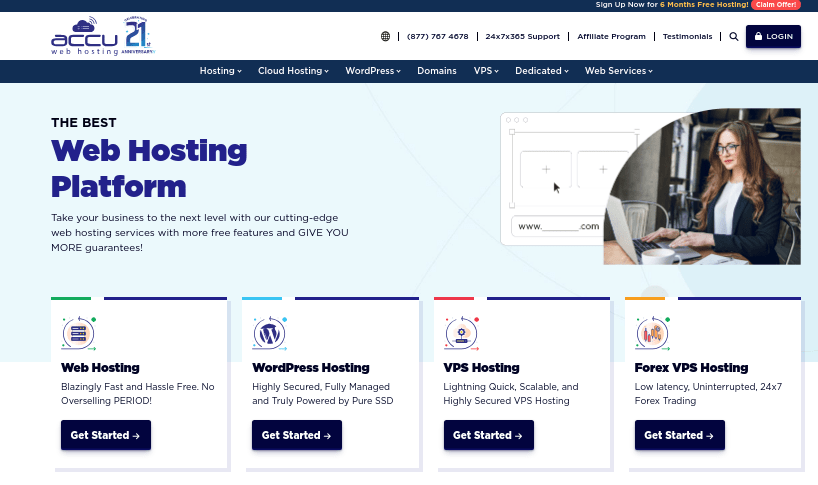The width and height of the screenshot is (818, 485).
Task: Click the (877) 767 4678 phone link
Action: click(438, 37)
